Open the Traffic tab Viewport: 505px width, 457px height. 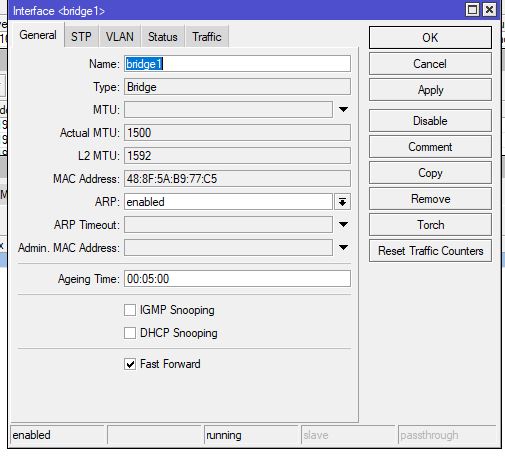[207, 36]
